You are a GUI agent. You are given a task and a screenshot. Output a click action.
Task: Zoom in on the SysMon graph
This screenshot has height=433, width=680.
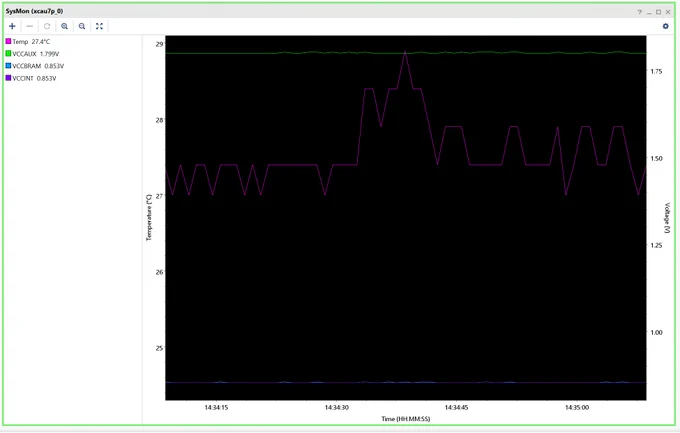(x=64, y=26)
